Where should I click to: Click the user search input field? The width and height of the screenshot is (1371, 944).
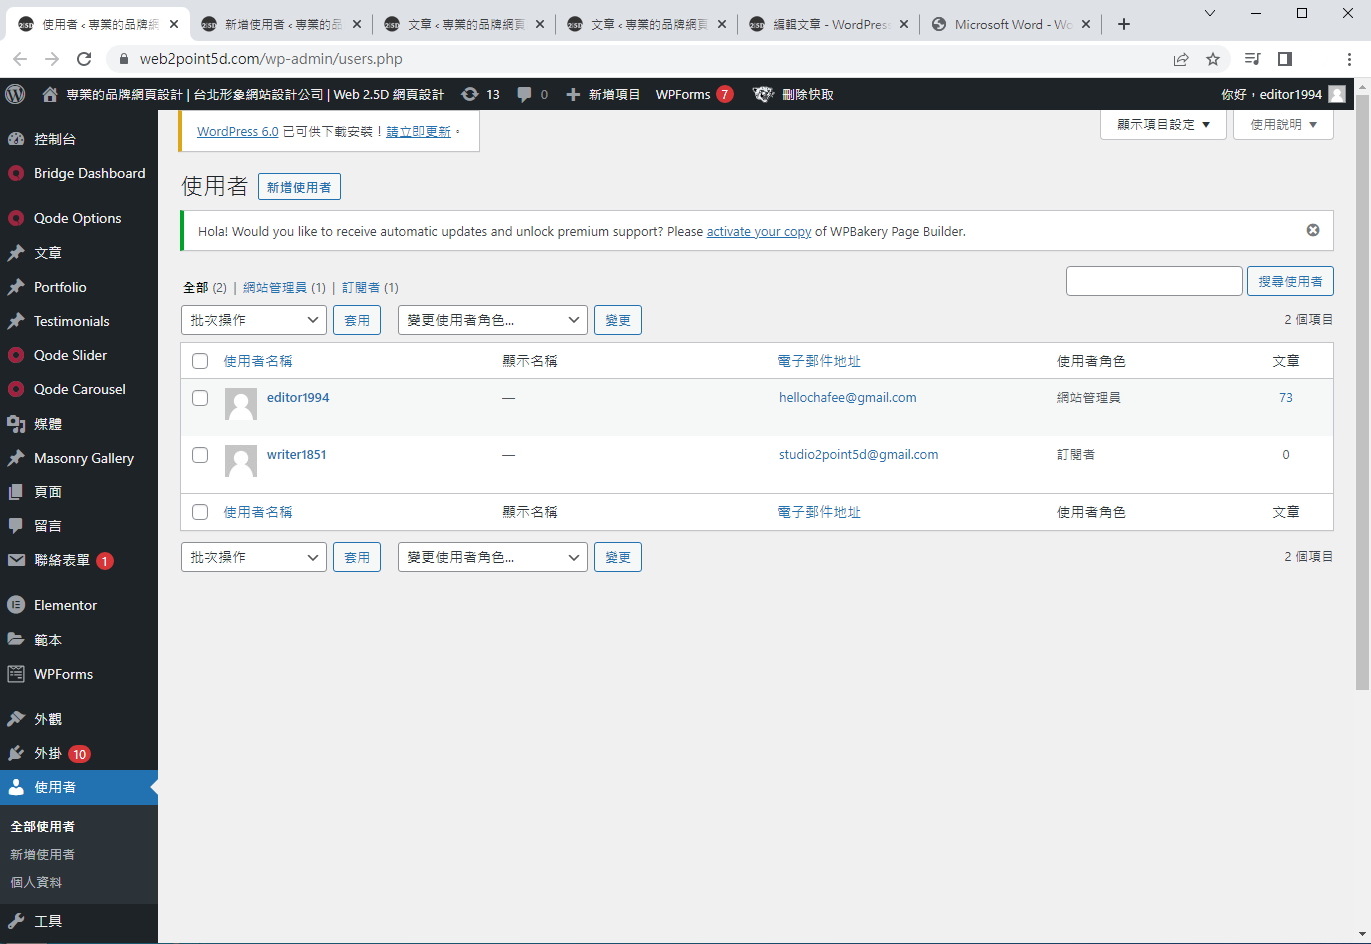point(1154,281)
